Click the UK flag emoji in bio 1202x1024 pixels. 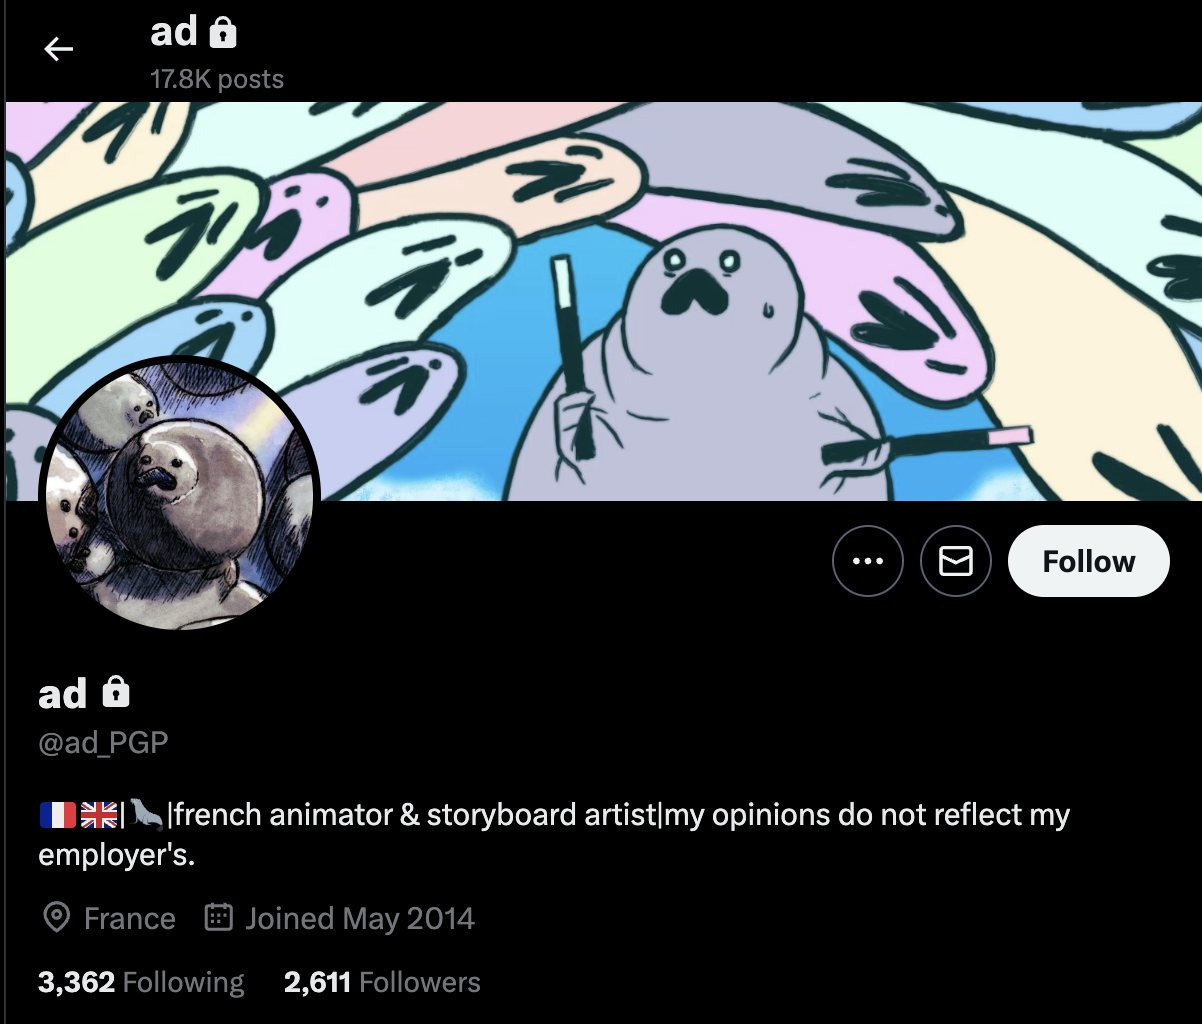(99, 815)
